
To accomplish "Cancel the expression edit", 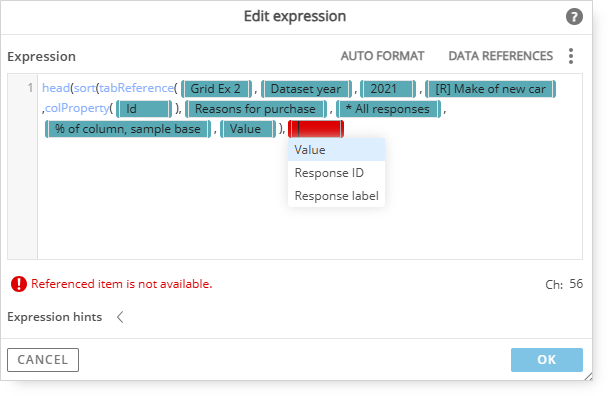I will tap(43, 360).
